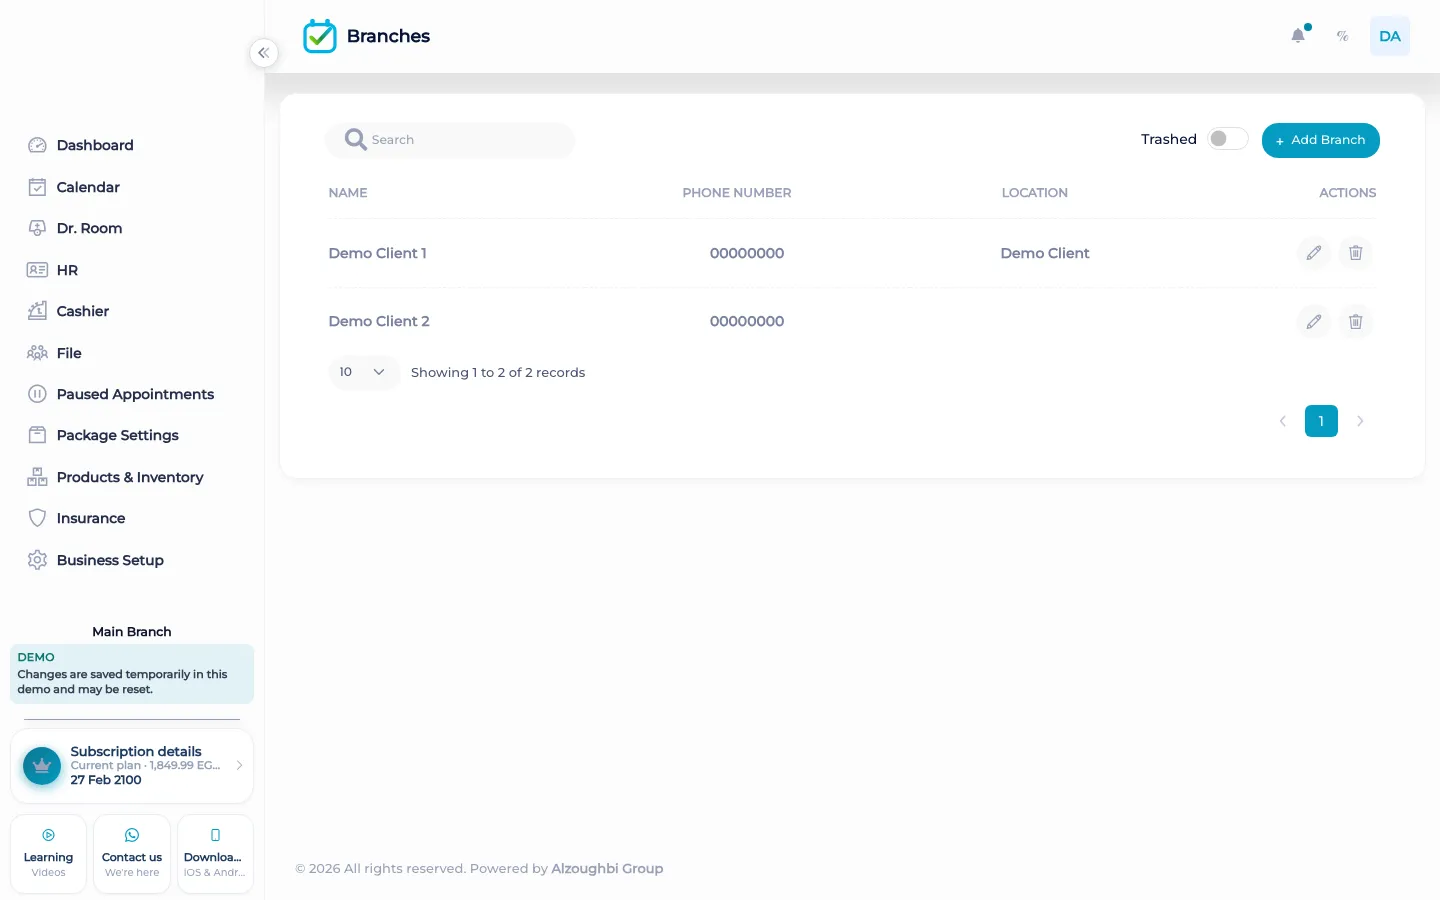
Task: Click the Demo Client location cell
Action: coord(1045,253)
